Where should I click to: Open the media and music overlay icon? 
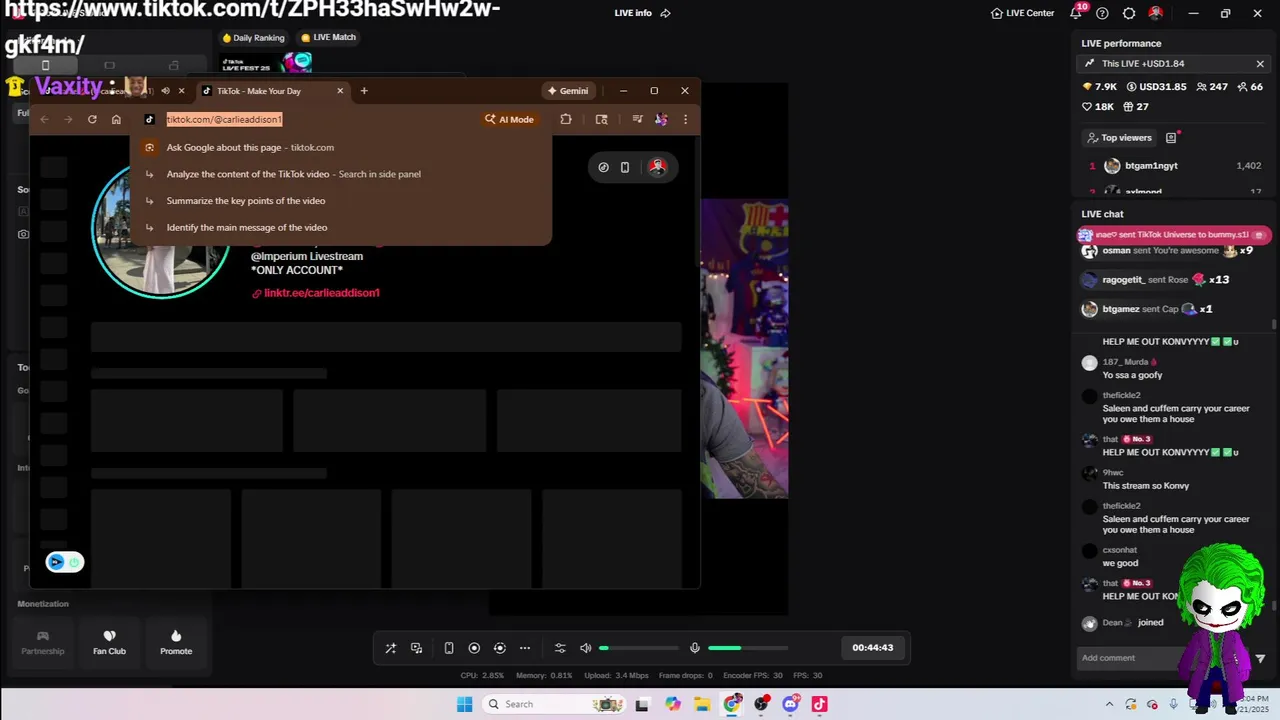[x=417, y=648]
